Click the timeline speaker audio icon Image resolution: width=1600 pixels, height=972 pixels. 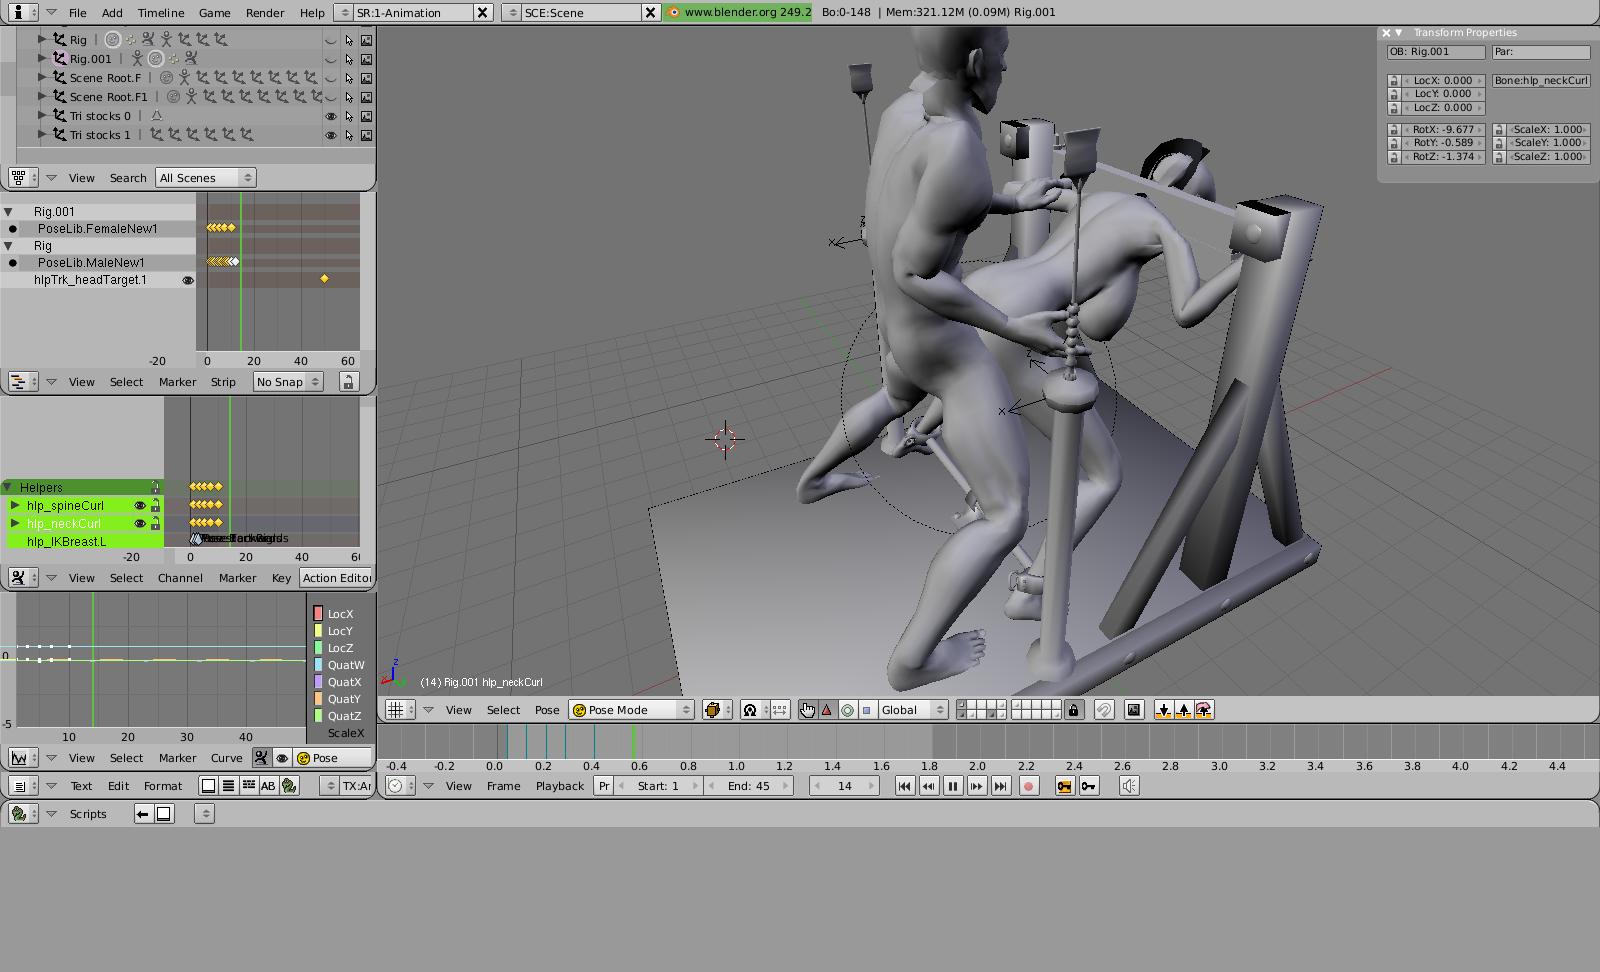pos(1129,786)
